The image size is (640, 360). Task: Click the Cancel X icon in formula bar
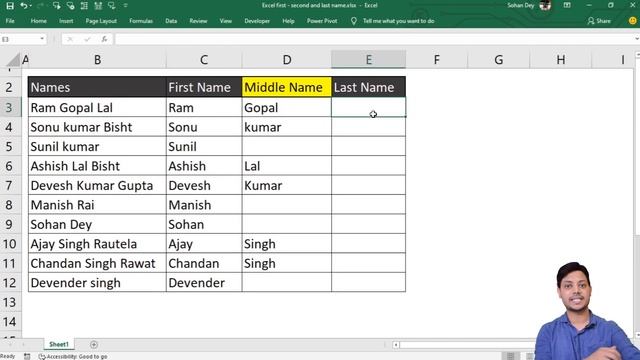[70, 39]
